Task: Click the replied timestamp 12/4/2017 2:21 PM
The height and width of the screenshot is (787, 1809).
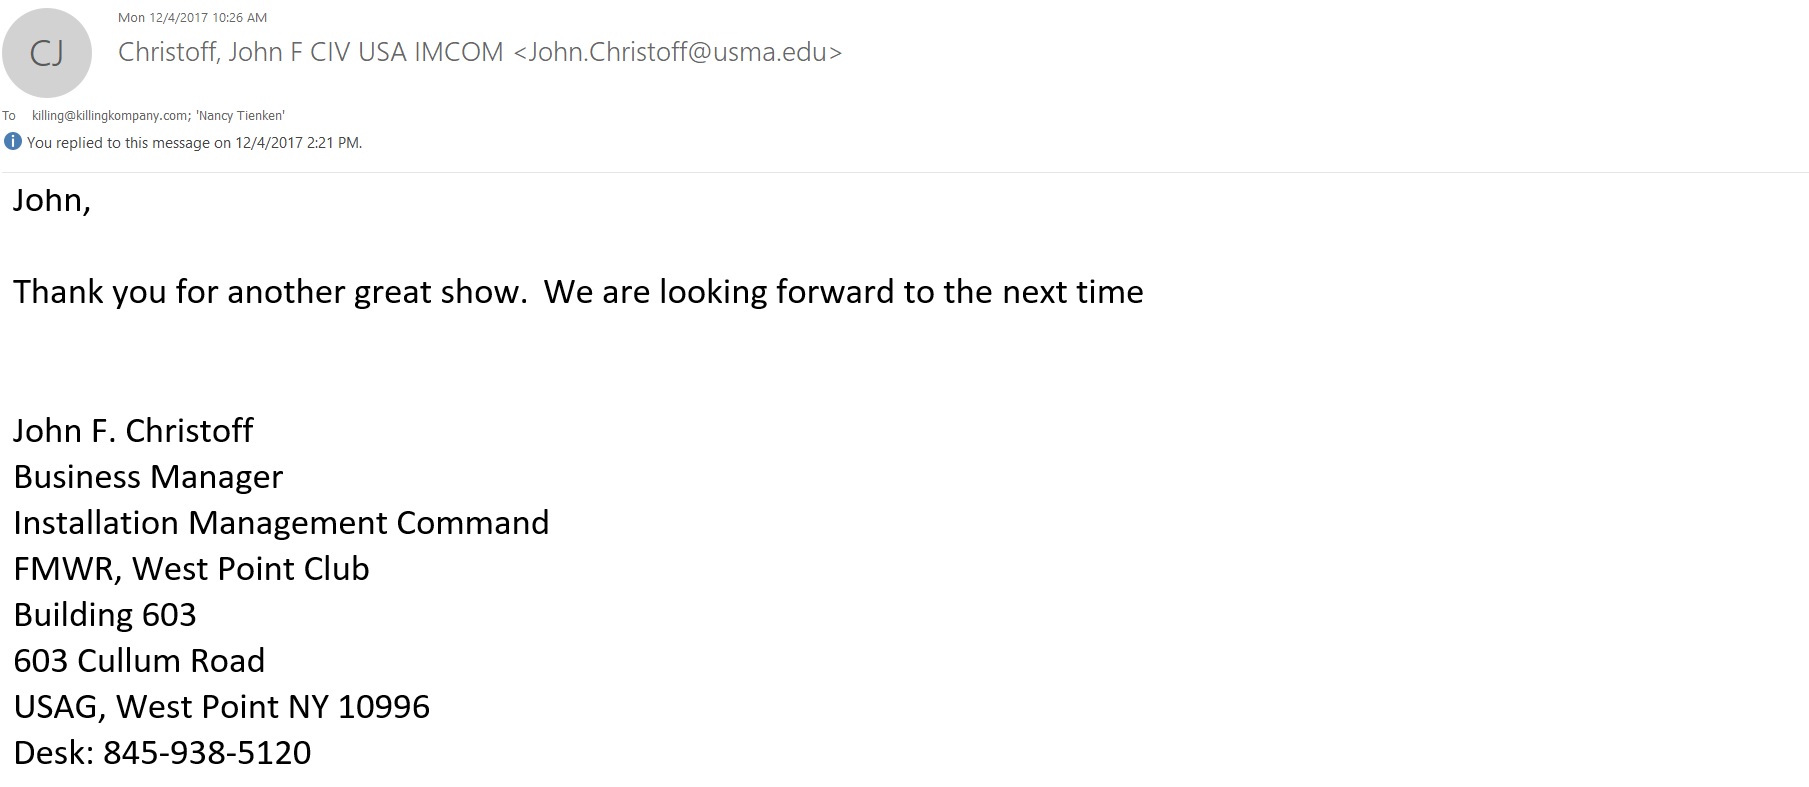Action: 297,143
